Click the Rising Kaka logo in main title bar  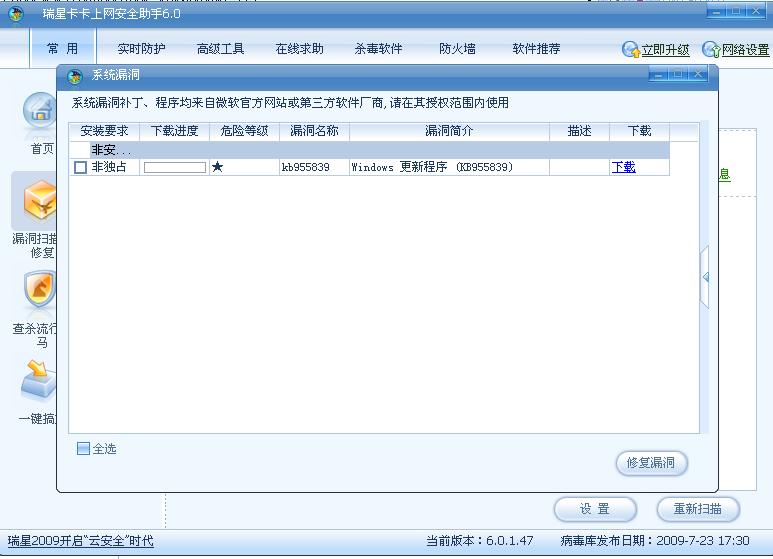pyautogui.click(x=16, y=14)
